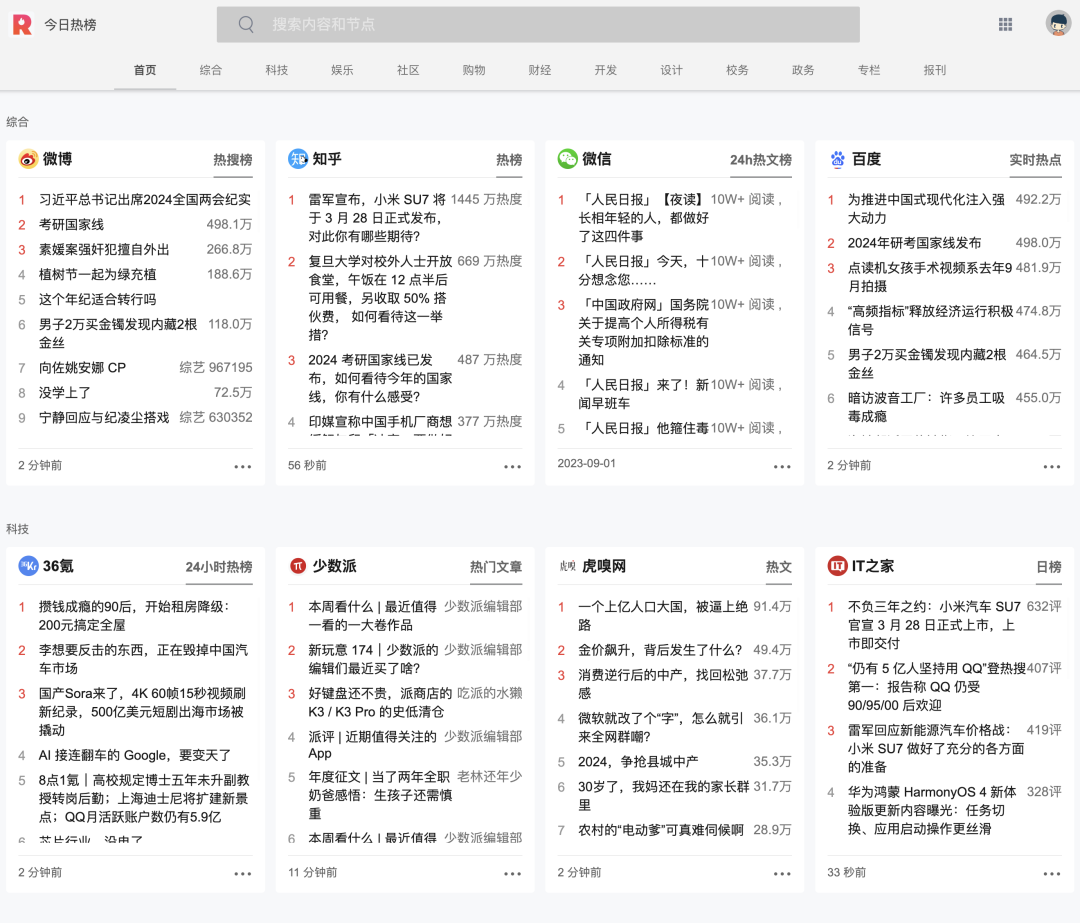This screenshot has width=1080, height=923.
Task: Open the more options menu on the IT之家 card
Action: point(1051,872)
